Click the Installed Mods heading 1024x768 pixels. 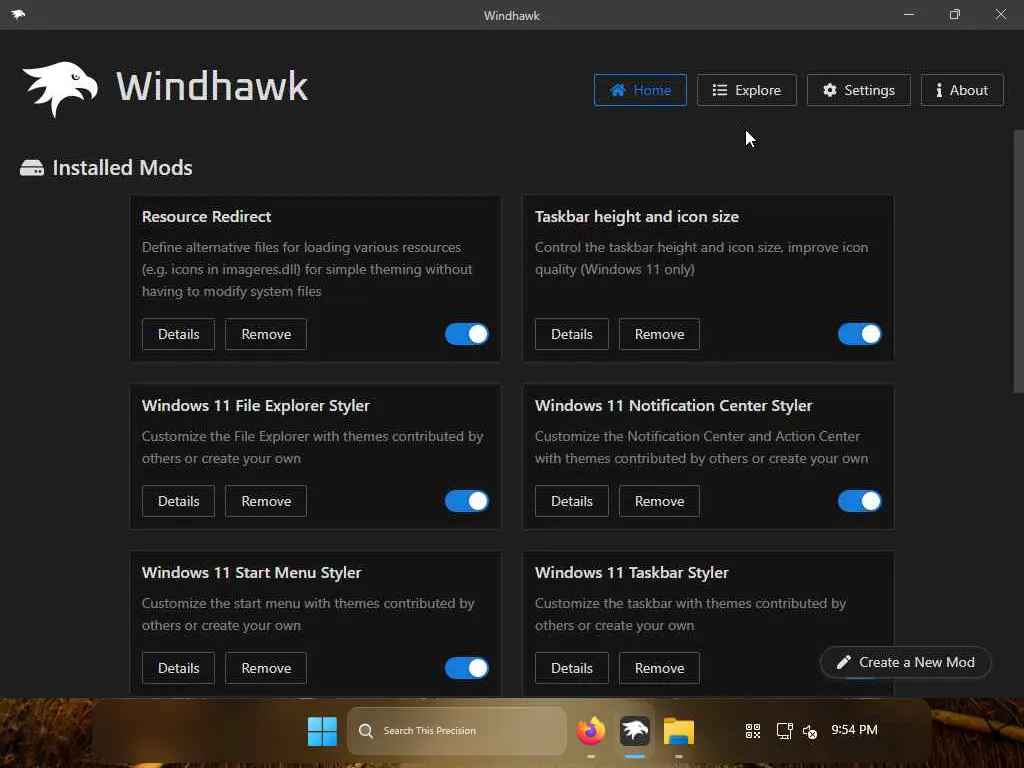pyautogui.click(x=122, y=168)
